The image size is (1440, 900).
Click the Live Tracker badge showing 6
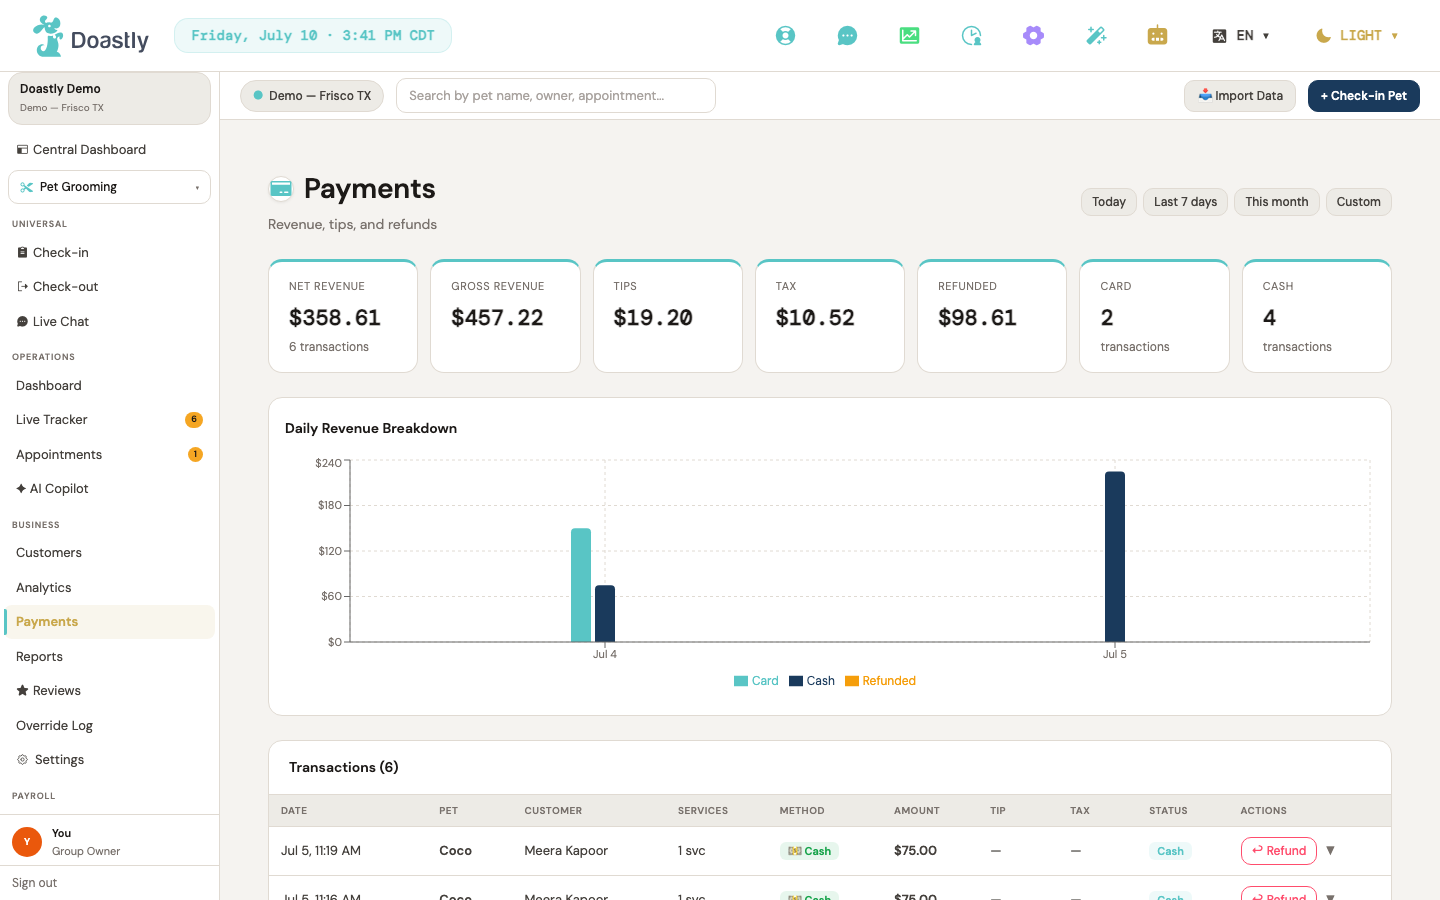[x=194, y=420]
